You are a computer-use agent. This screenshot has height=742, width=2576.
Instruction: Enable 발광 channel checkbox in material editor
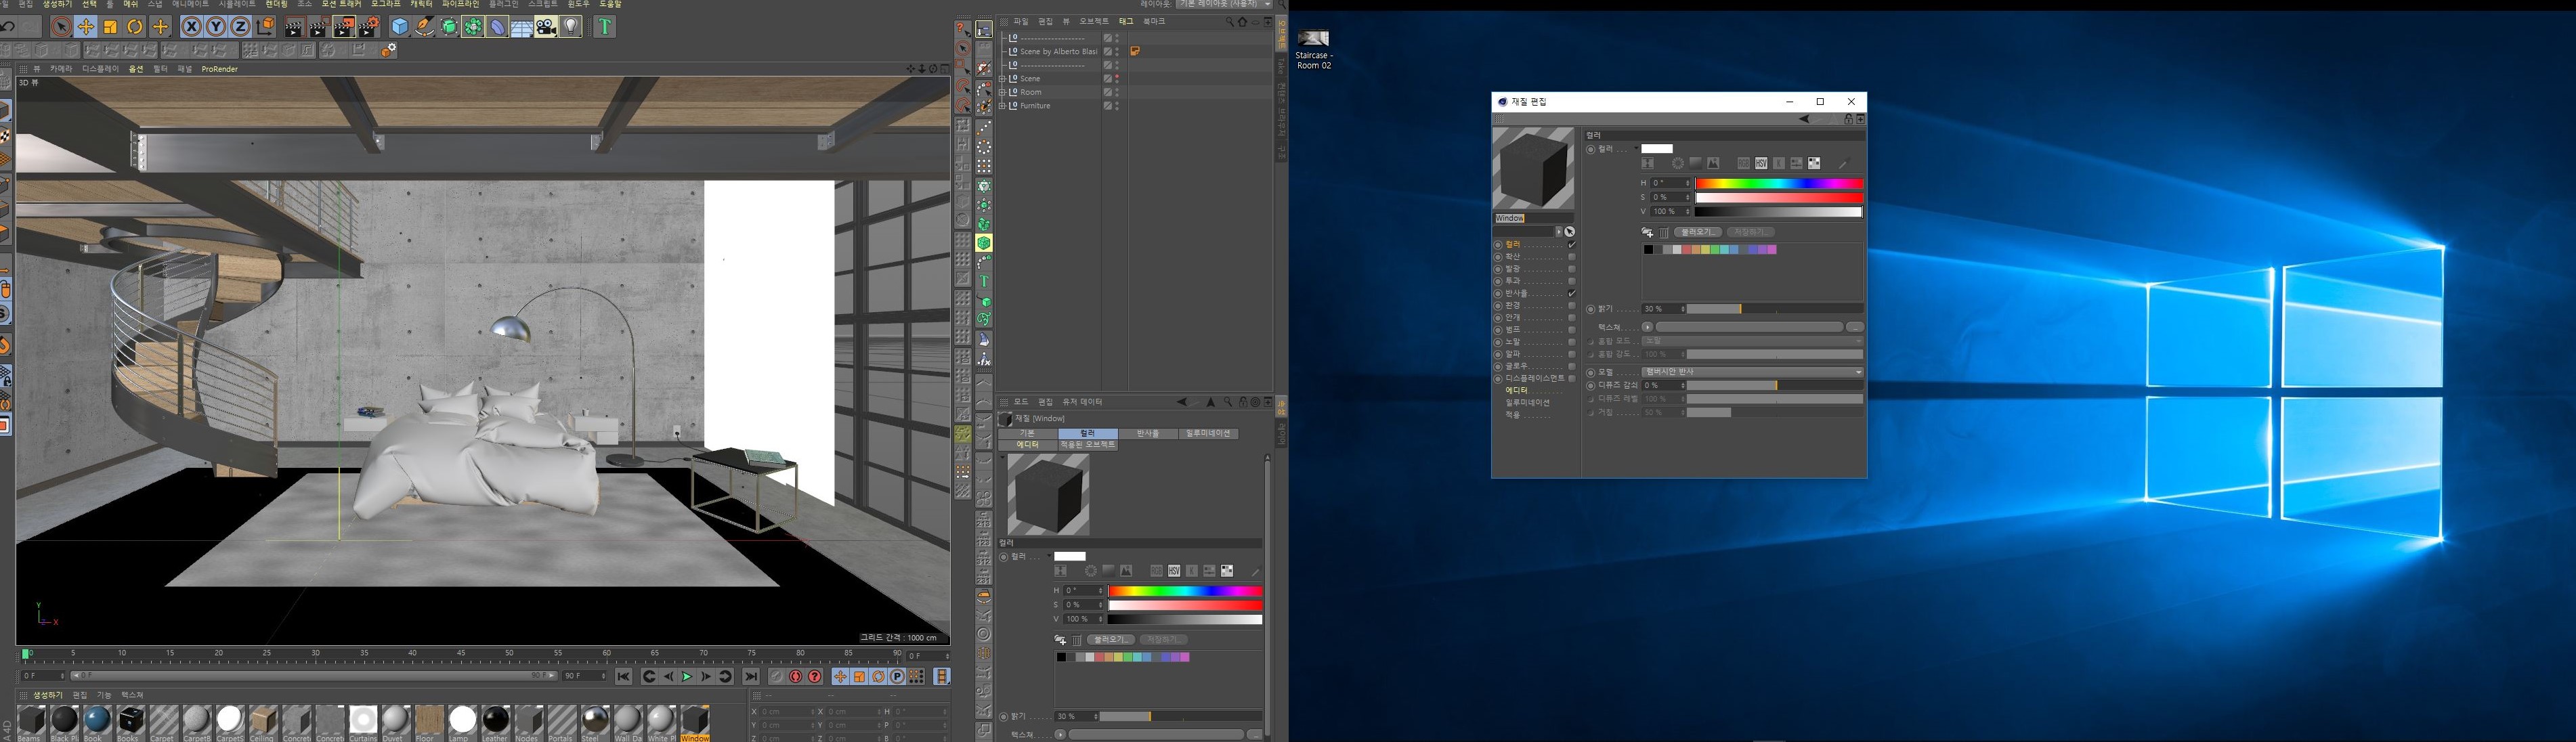[x=1572, y=269]
